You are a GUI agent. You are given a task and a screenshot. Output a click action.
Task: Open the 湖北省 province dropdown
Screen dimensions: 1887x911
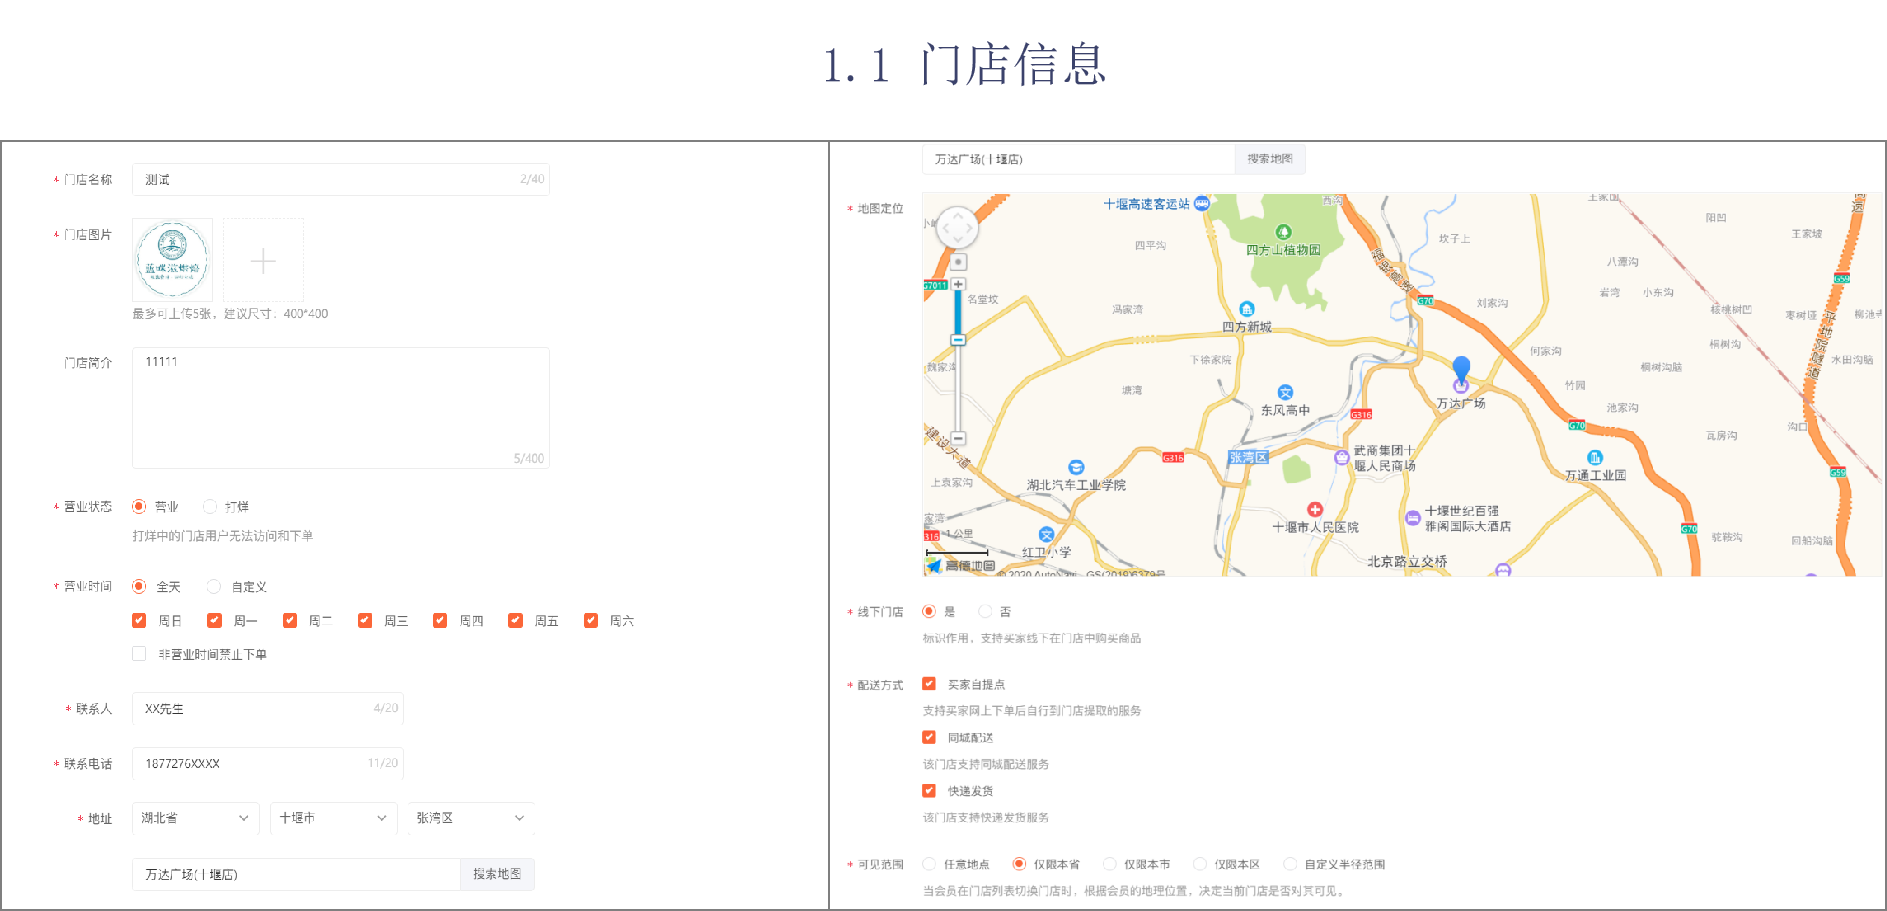coord(195,818)
